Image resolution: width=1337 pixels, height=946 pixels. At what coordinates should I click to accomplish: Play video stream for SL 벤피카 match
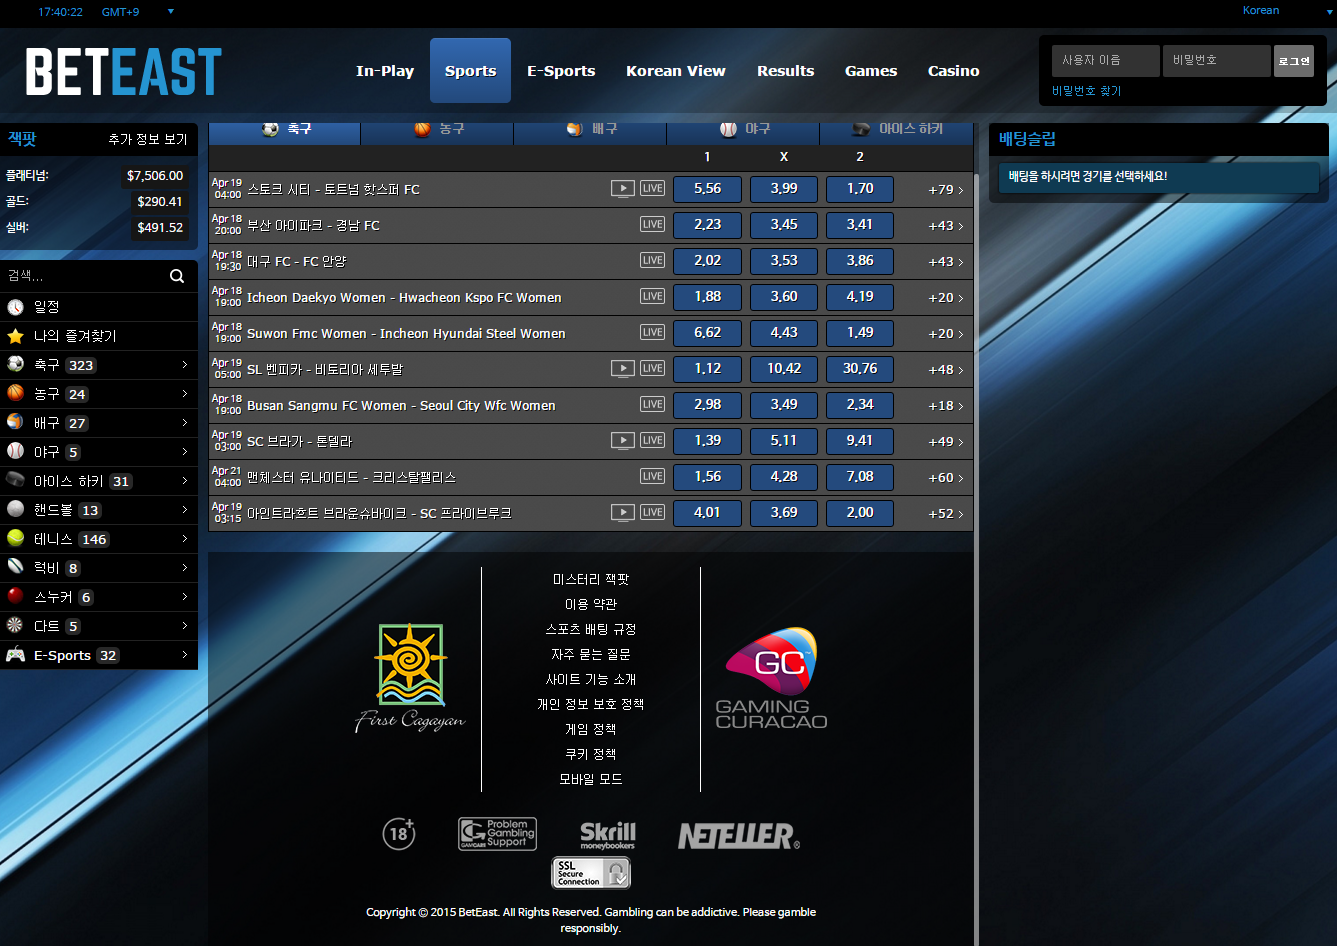tap(623, 368)
